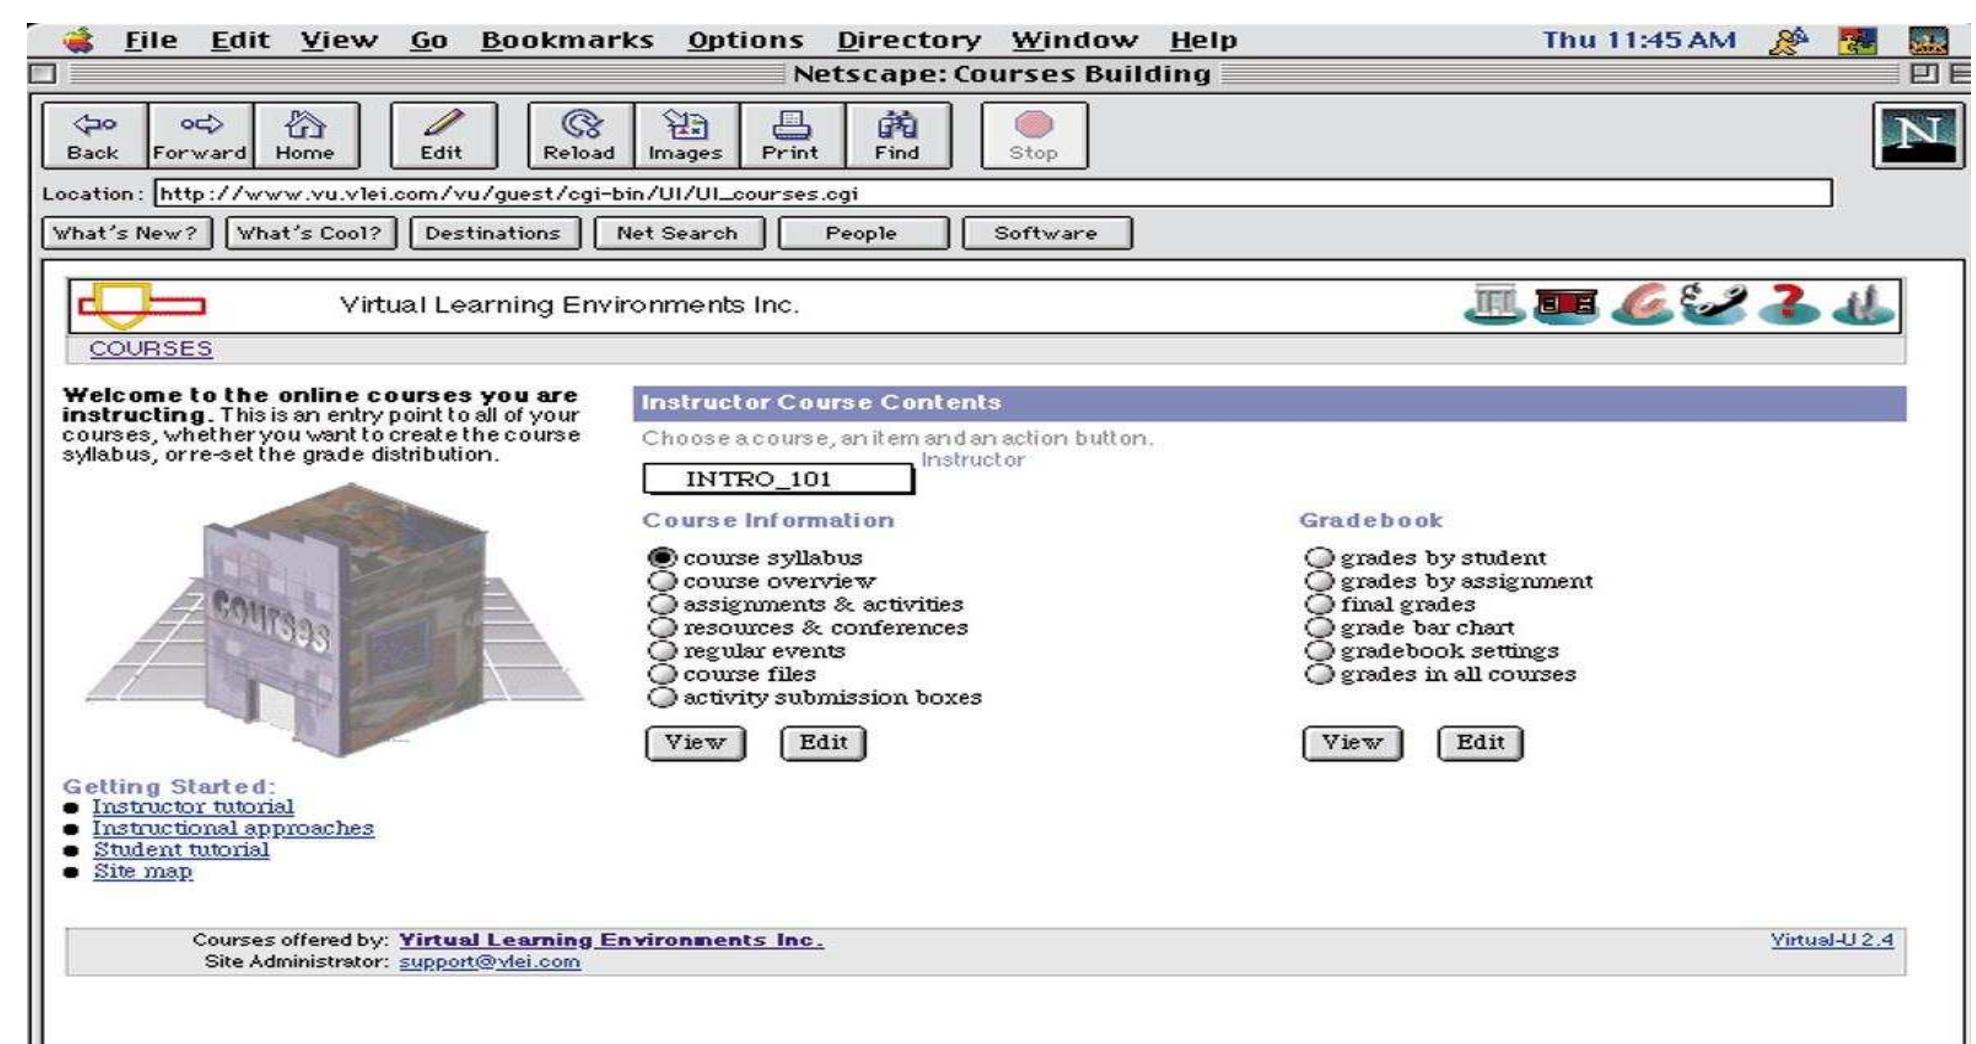Click the What's Cool? directory button
This screenshot has height=1044, width=1976.
tap(310, 233)
